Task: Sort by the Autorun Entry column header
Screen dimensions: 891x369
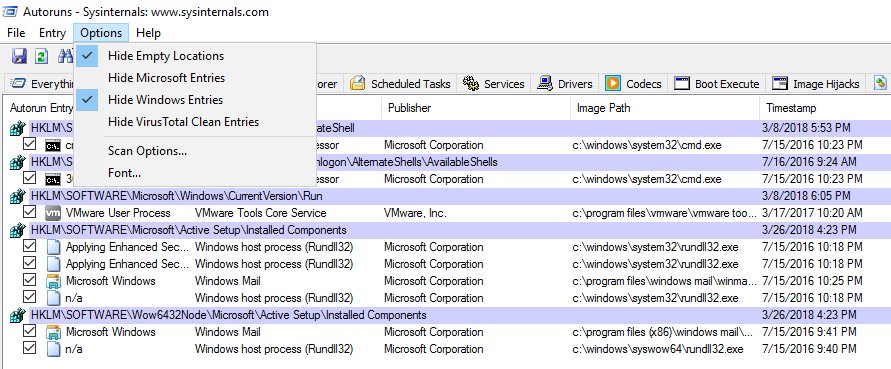Action: (x=41, y=108)
